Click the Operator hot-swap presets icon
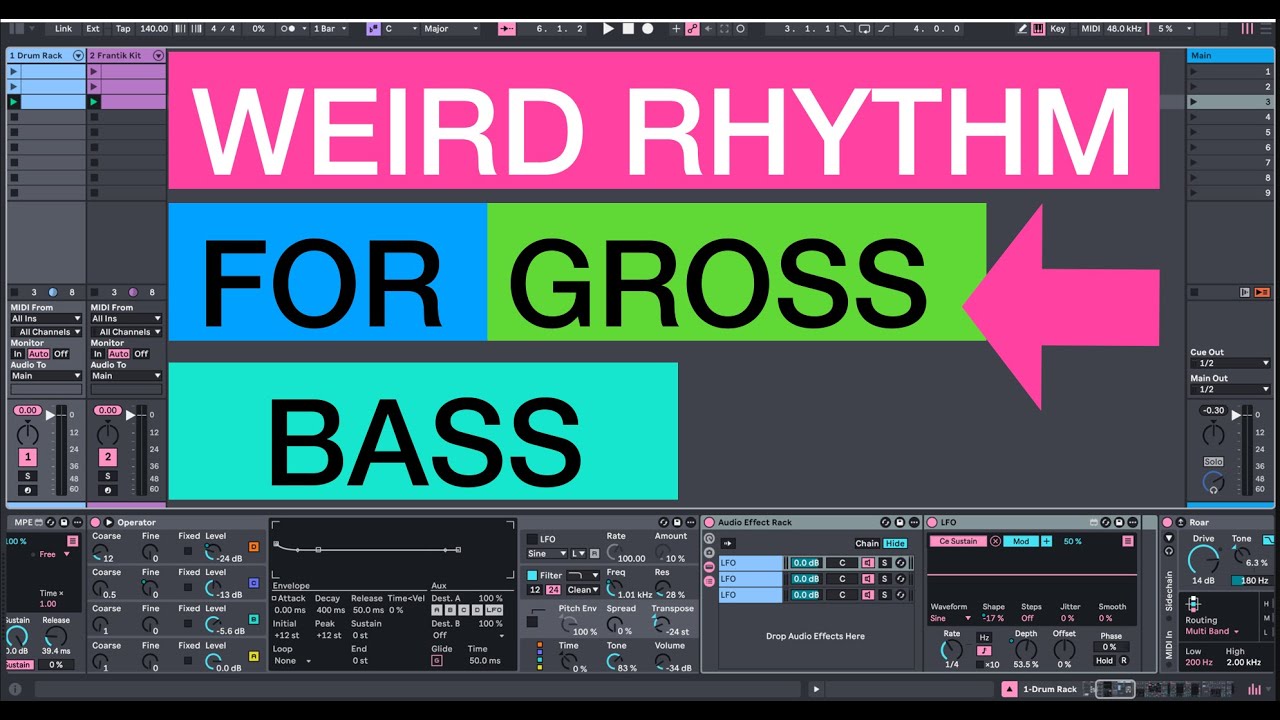Screen dimensions: 1280x720 [663, 522]
